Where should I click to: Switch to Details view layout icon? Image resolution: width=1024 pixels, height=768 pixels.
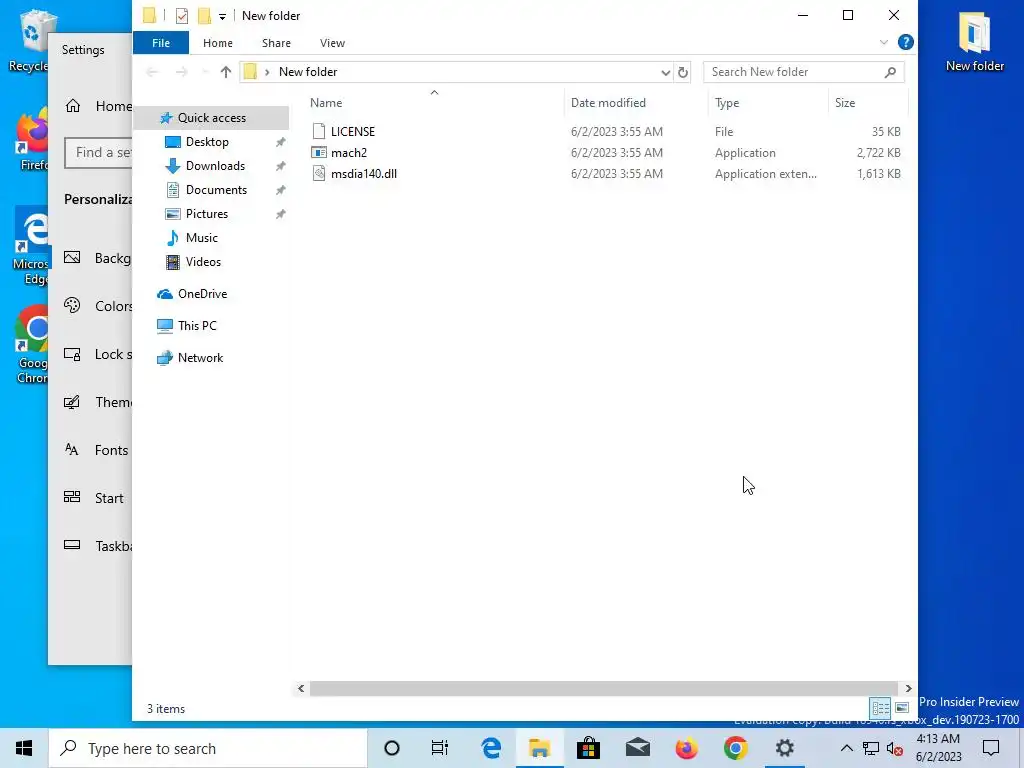tap(880, 708)
